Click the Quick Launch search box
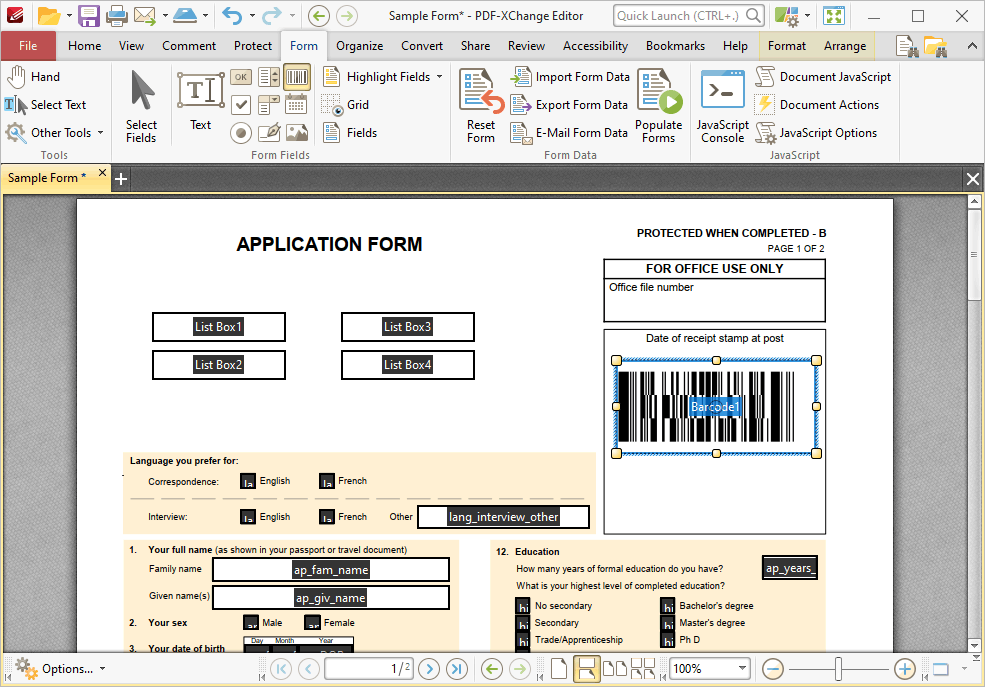Screen dimensions: 985x687 click(x=688, y=16)
